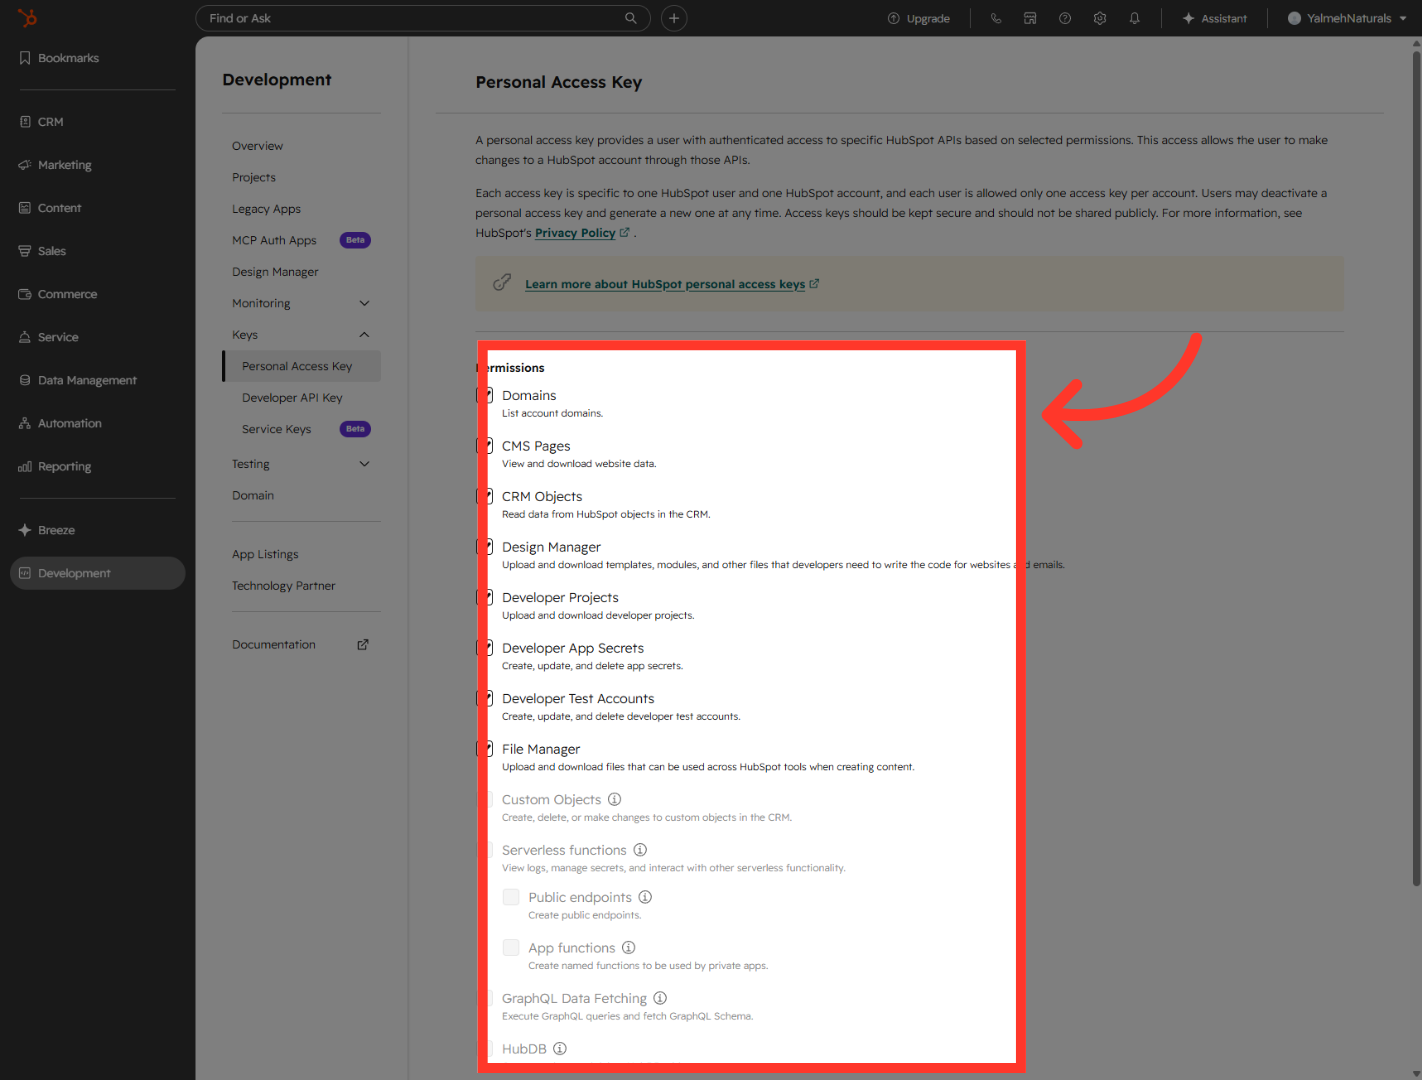Viewport: 1422px width, 1080px height.
Task: Open the help question-mark icon
Action: pos(1065,18)
